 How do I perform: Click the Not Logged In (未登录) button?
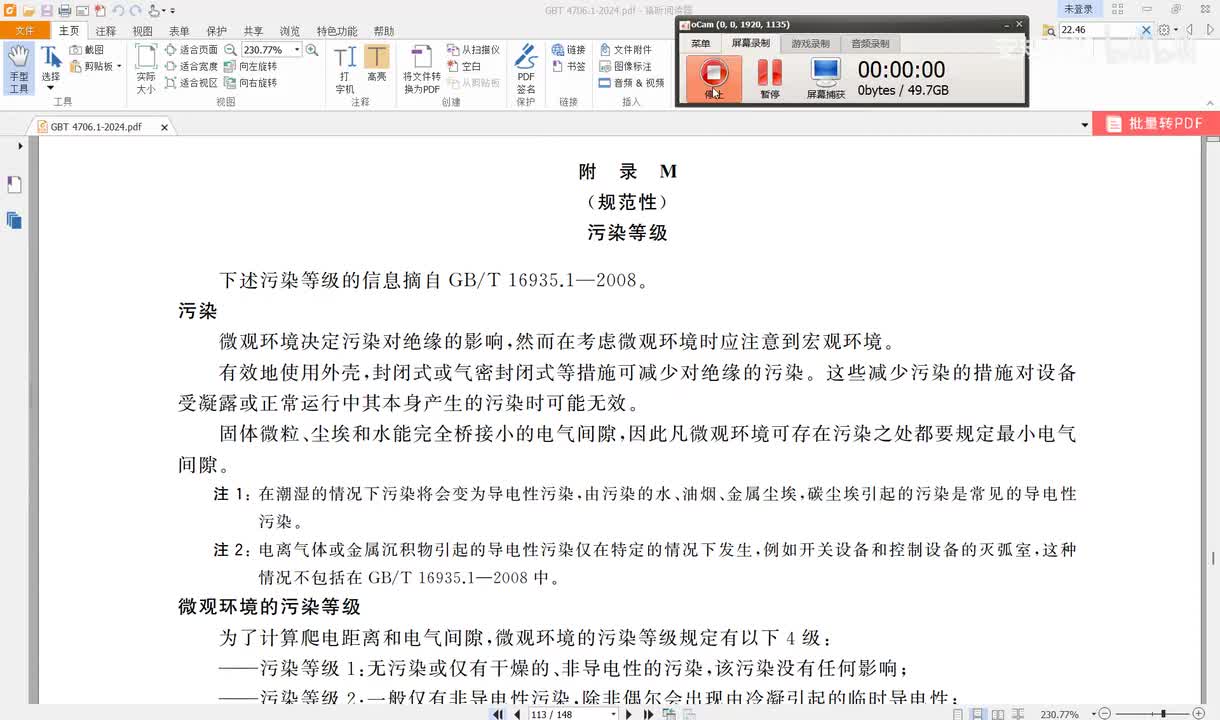point(1078,9)
